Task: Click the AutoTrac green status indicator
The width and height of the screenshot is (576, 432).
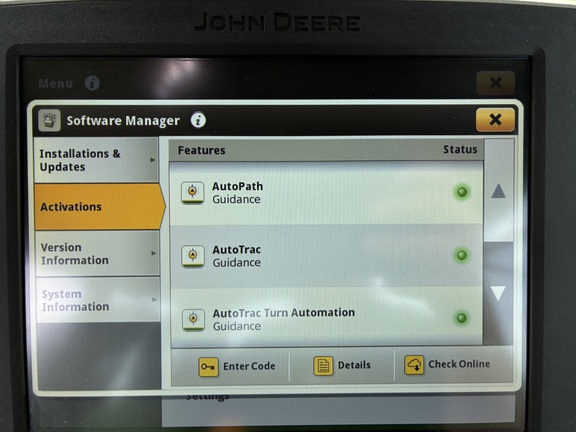Action: [x=462, y=255]
